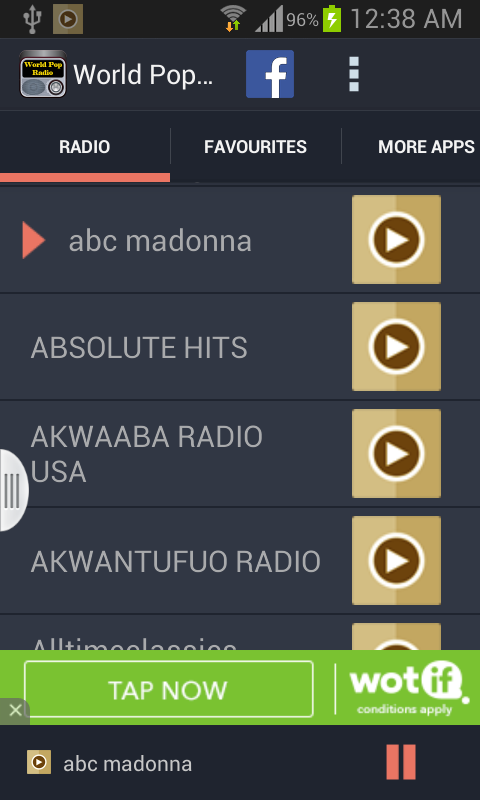Play the abc madonna station

(x=396, y=239)
